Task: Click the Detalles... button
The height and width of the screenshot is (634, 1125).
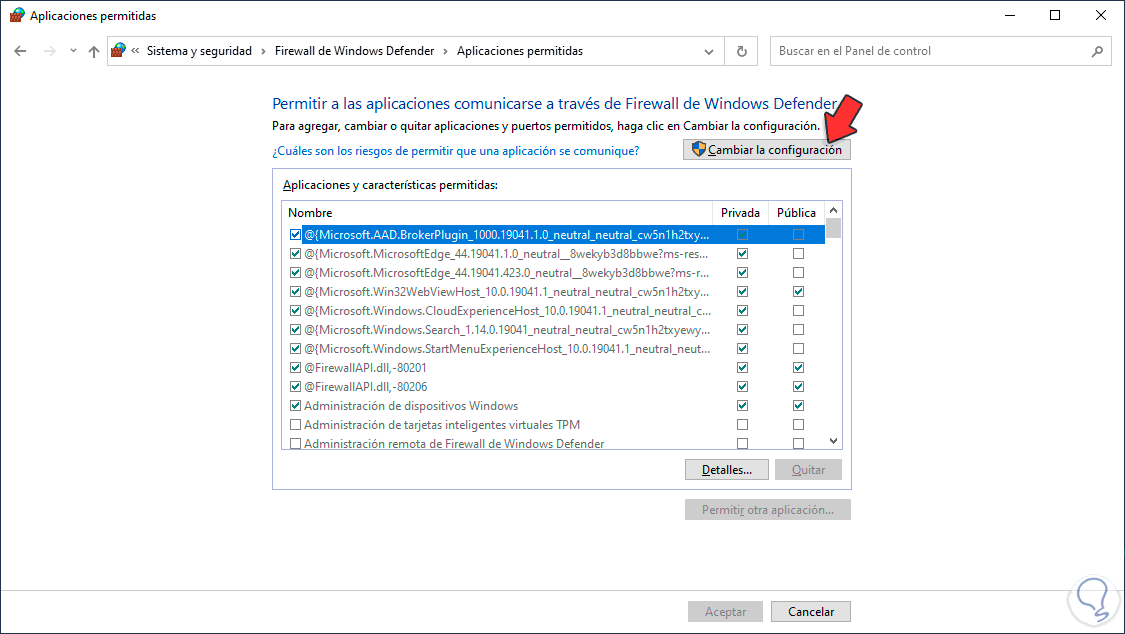Action: pos(727,470)
